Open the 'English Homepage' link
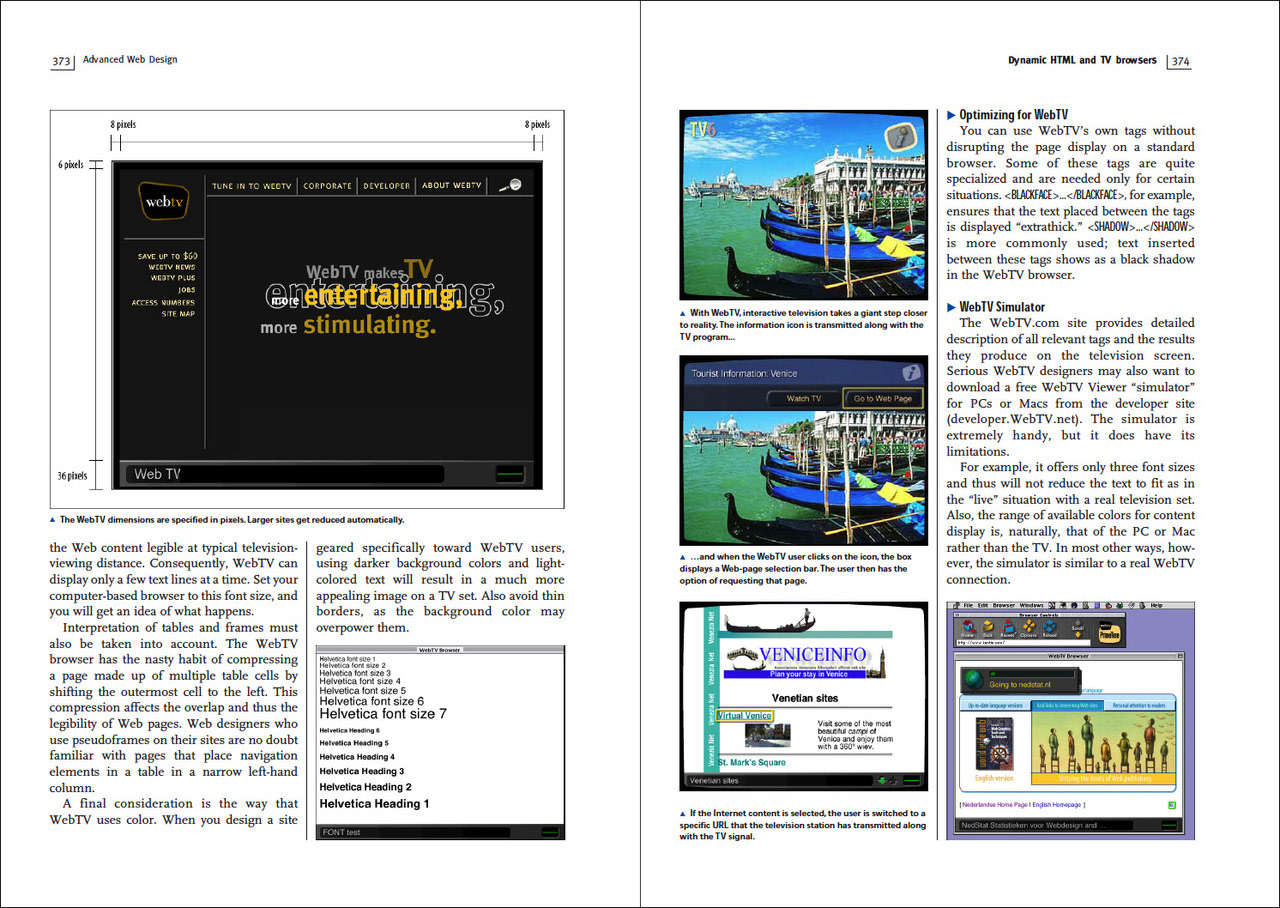 pos(1056,805)
